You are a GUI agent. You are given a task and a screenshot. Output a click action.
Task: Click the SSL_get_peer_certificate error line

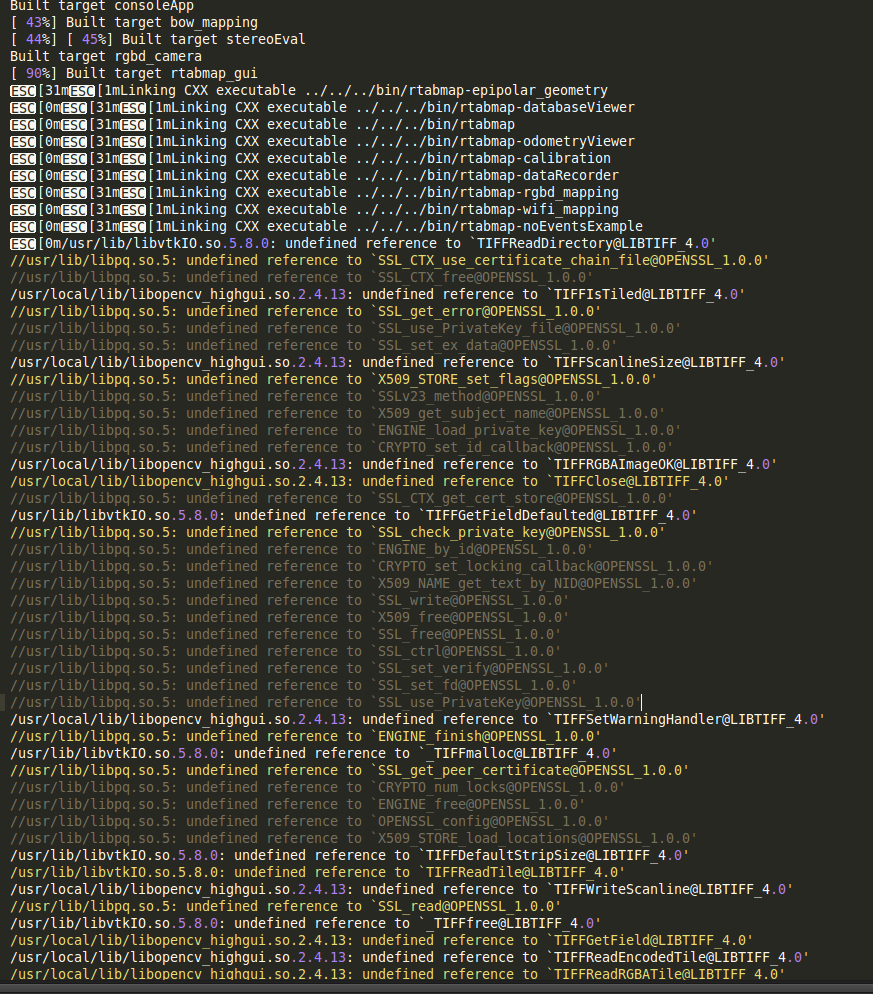click(x=349, y=770)
